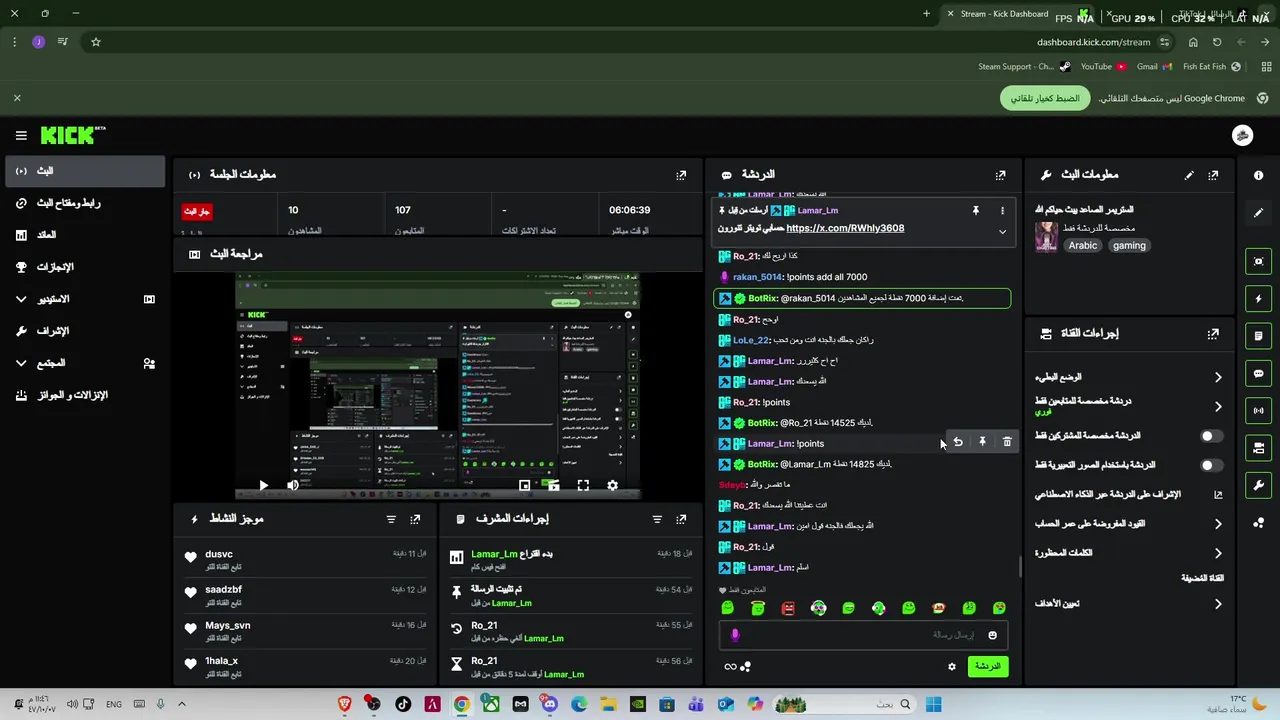This screenshot has width=1280, height=720.
Task: Click the pencil icon in right rail
Action: [x=1258, y=212]
